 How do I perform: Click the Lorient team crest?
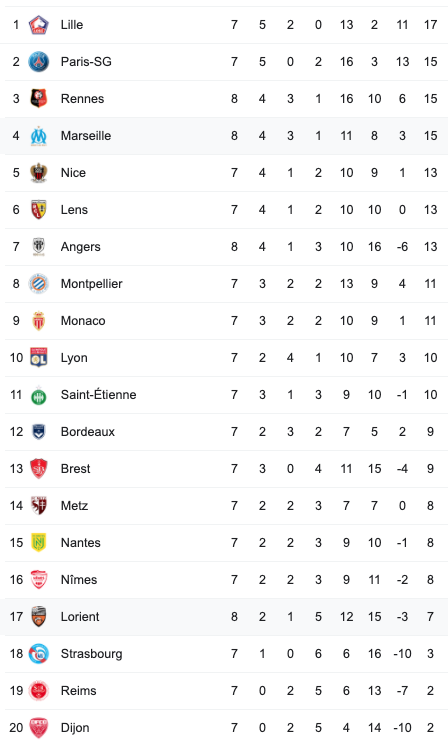coord(39,617)
